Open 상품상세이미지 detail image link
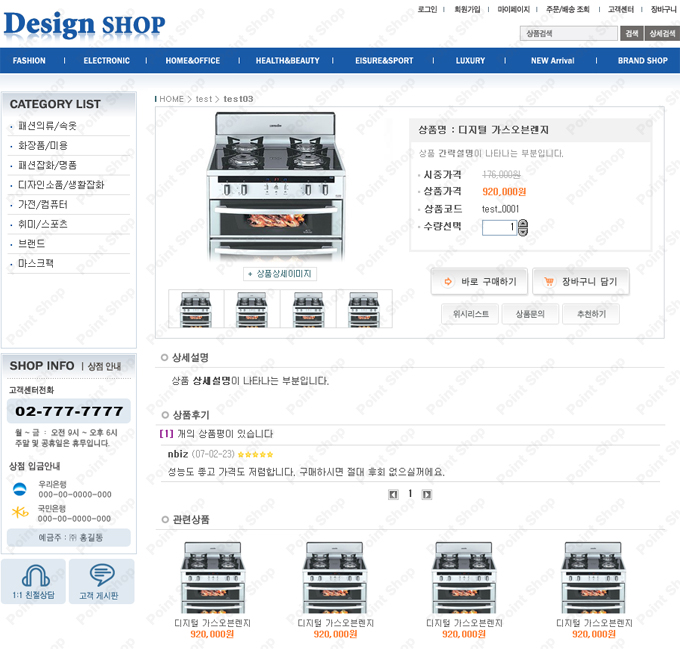 click(280, 274)
